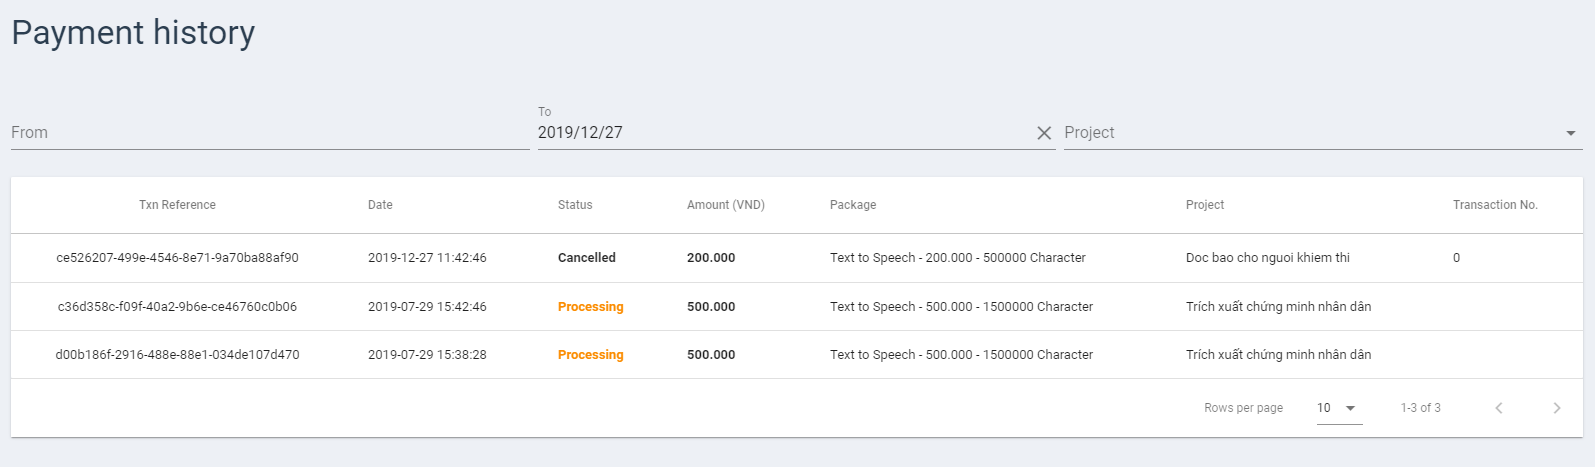
Task: Click the Amount (VND) column header
Action: (726, 205)
